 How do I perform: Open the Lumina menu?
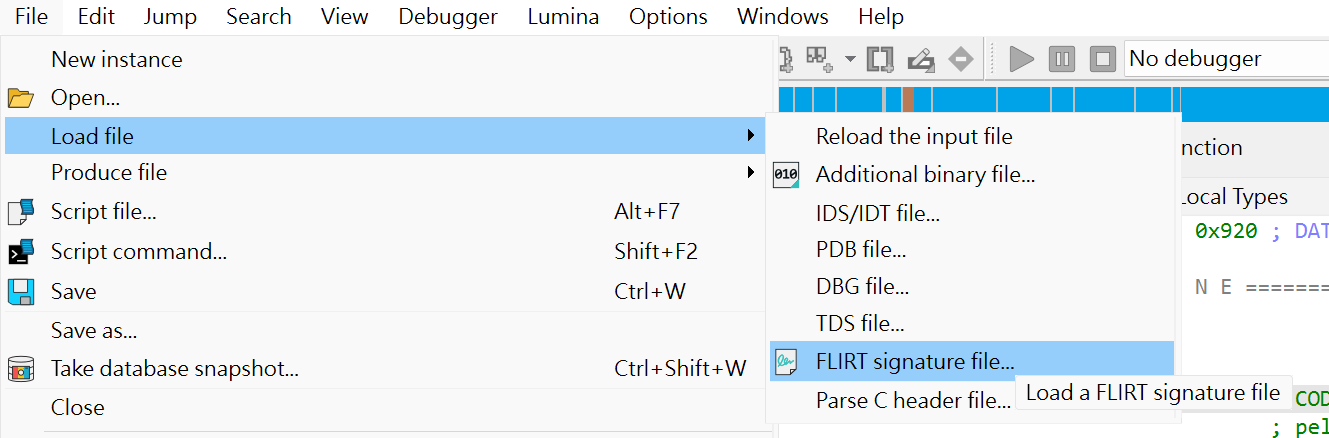click(563, 17)
